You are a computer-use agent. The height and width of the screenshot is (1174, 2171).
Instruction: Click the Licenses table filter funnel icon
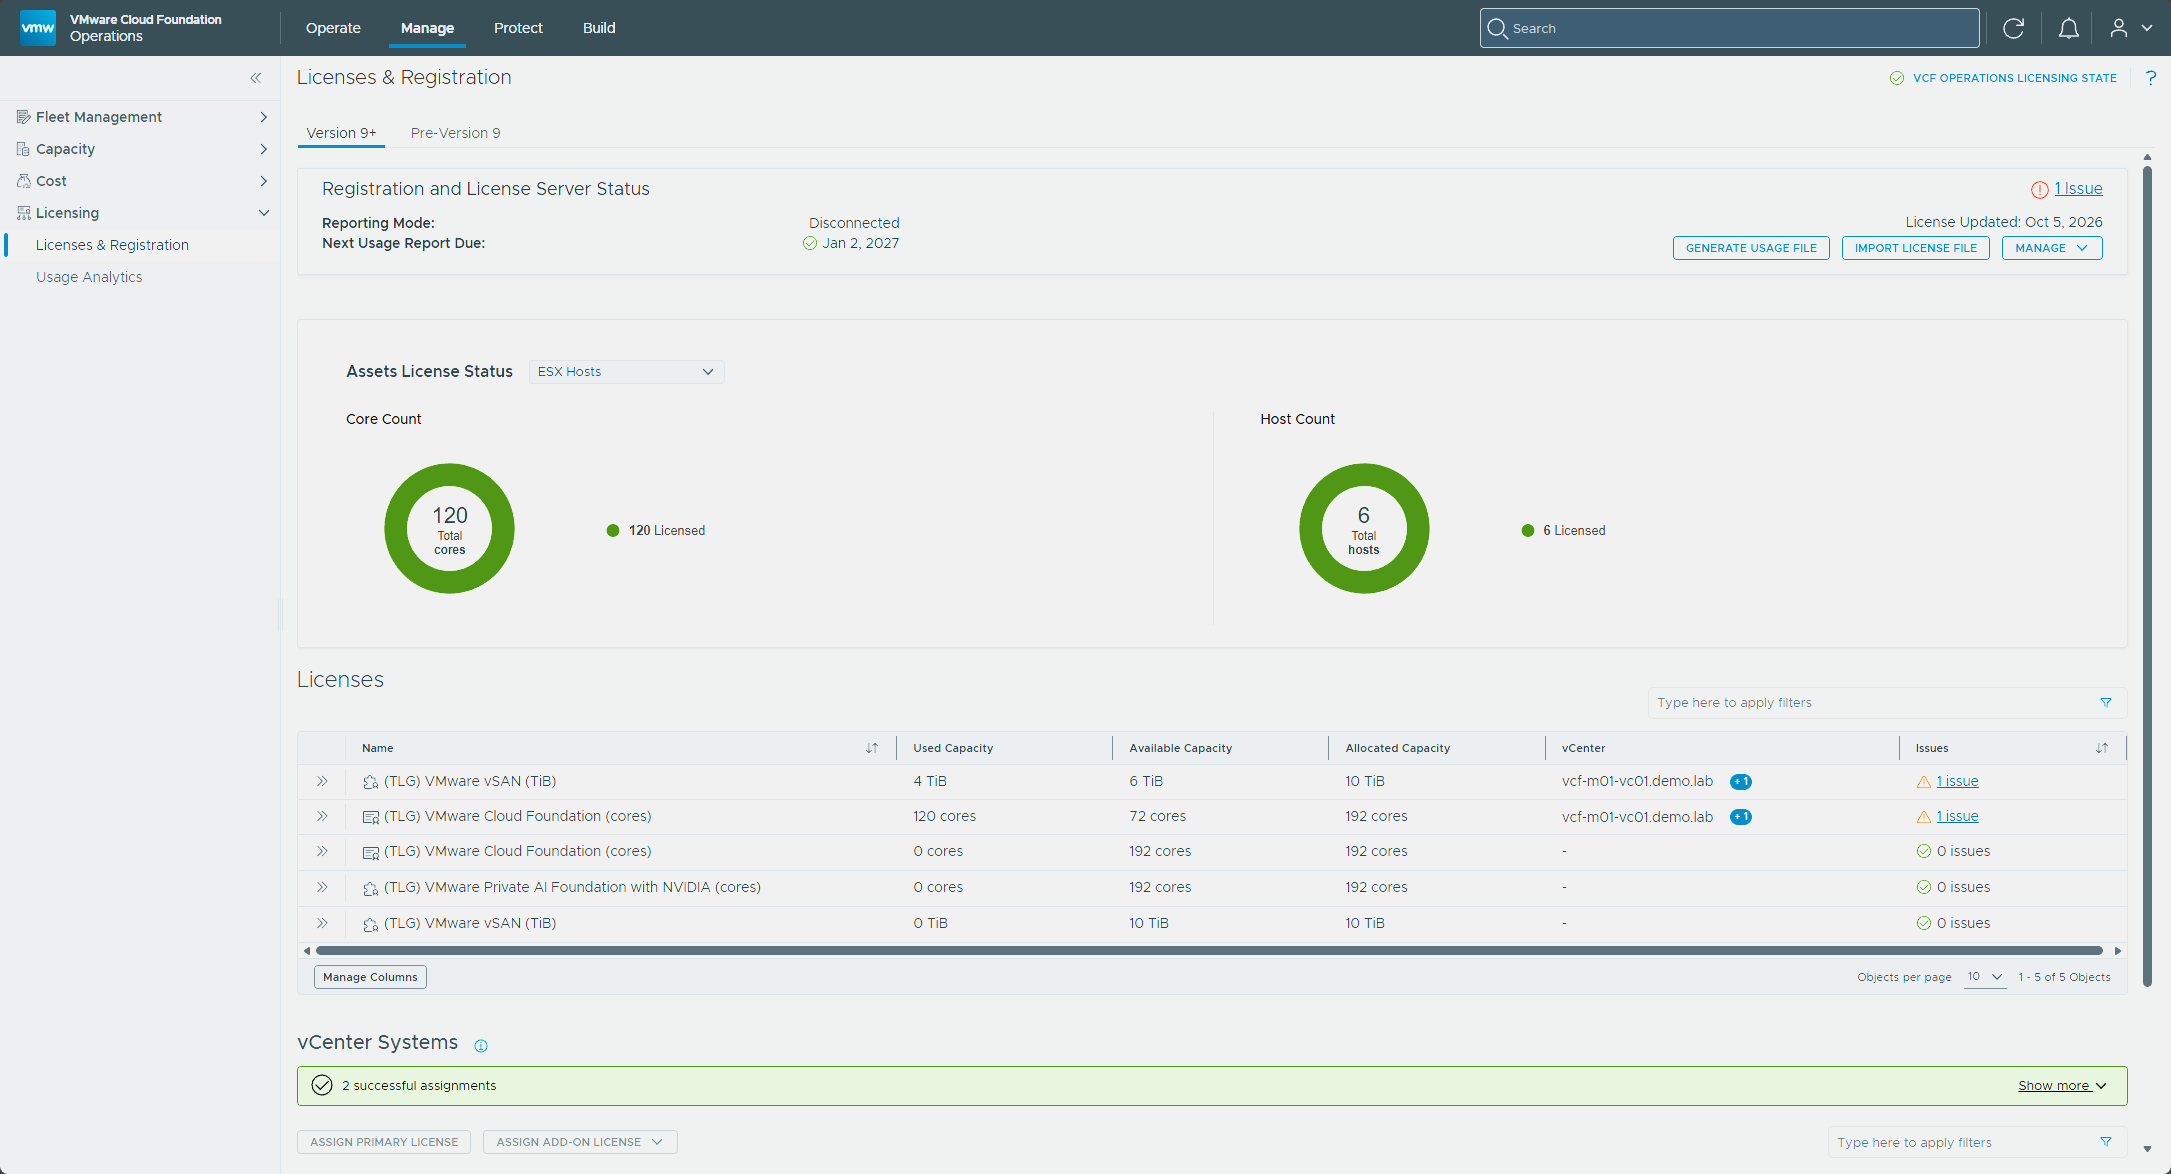2106,703
